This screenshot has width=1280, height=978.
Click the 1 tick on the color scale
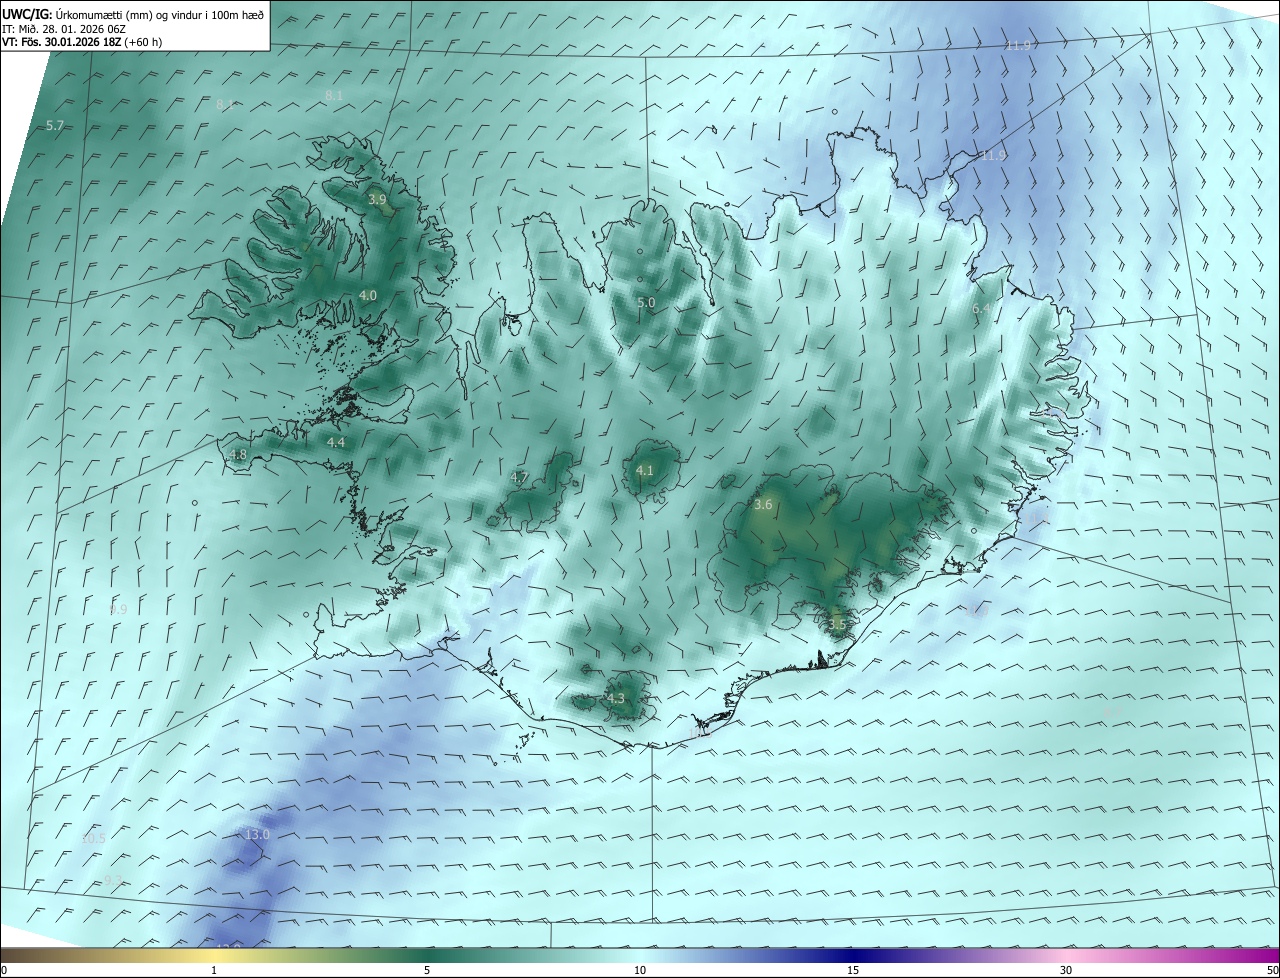tap(214, 970)
